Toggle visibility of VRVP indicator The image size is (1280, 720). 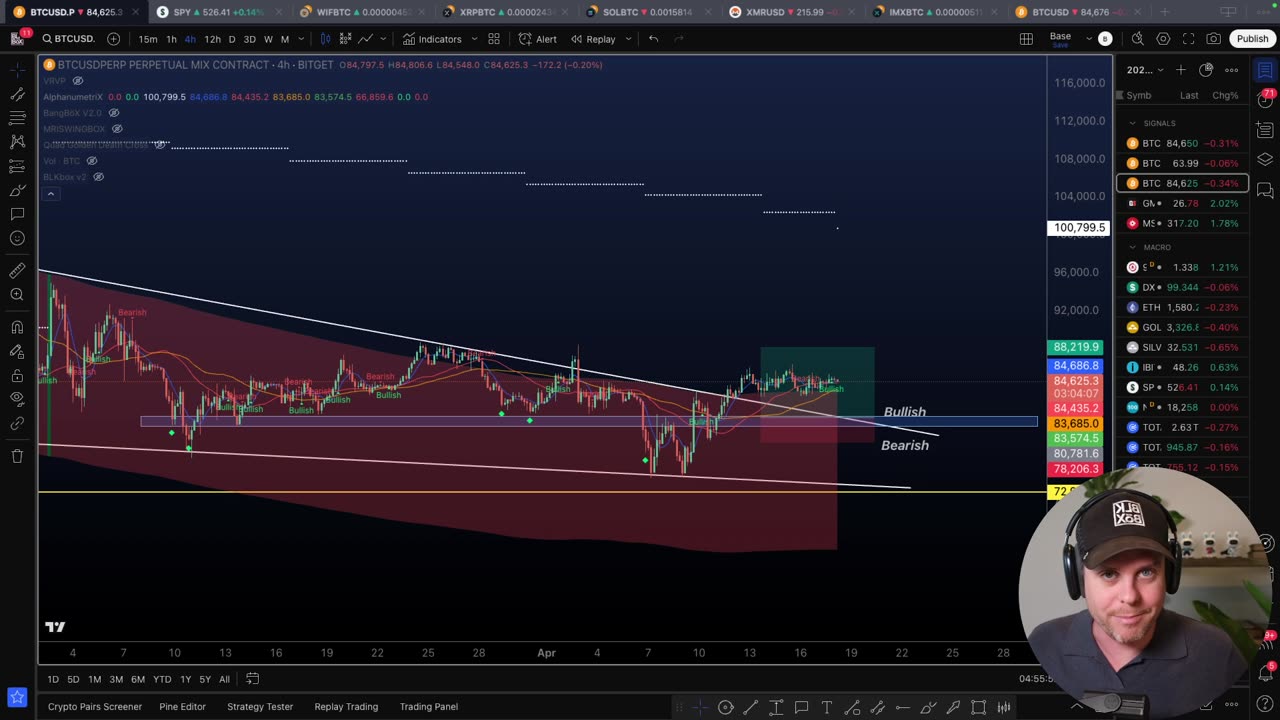[78, 81]
